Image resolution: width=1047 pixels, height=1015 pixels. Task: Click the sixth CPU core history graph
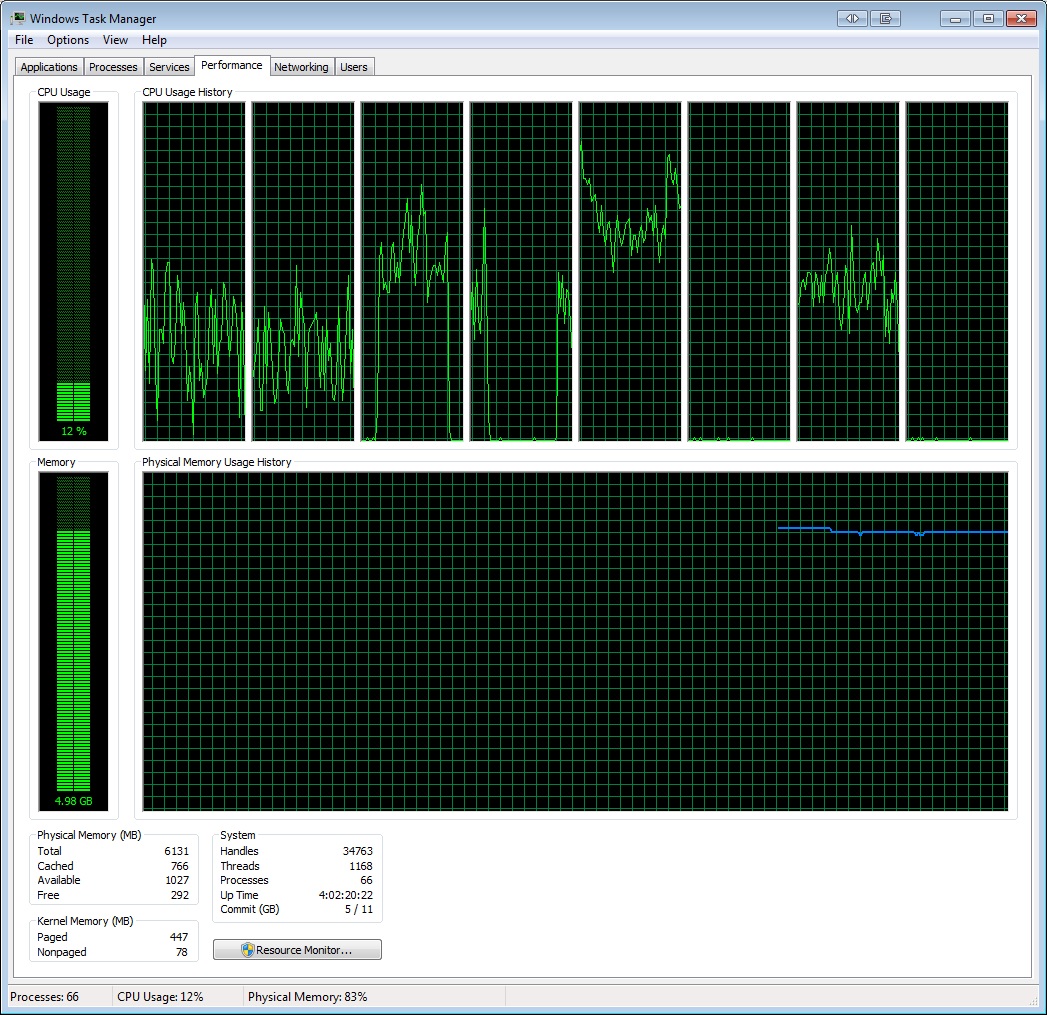pos(739,271)
